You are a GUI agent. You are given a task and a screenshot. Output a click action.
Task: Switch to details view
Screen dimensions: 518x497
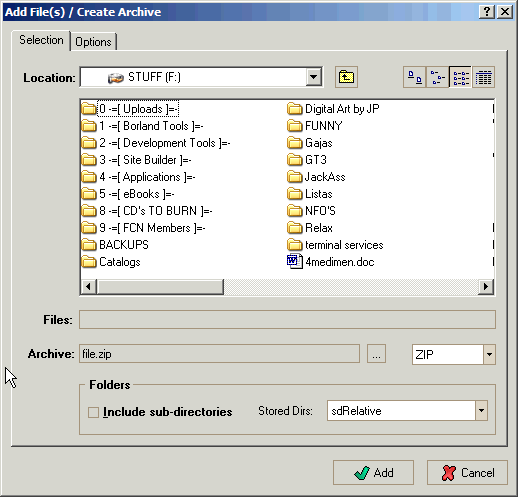483,77
